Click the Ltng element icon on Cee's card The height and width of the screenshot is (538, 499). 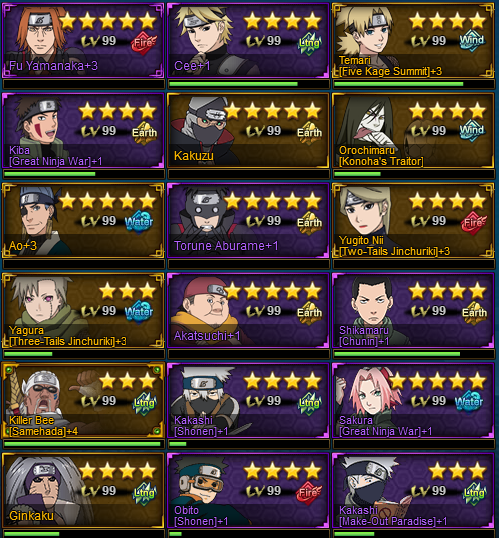tap(309, 43)
